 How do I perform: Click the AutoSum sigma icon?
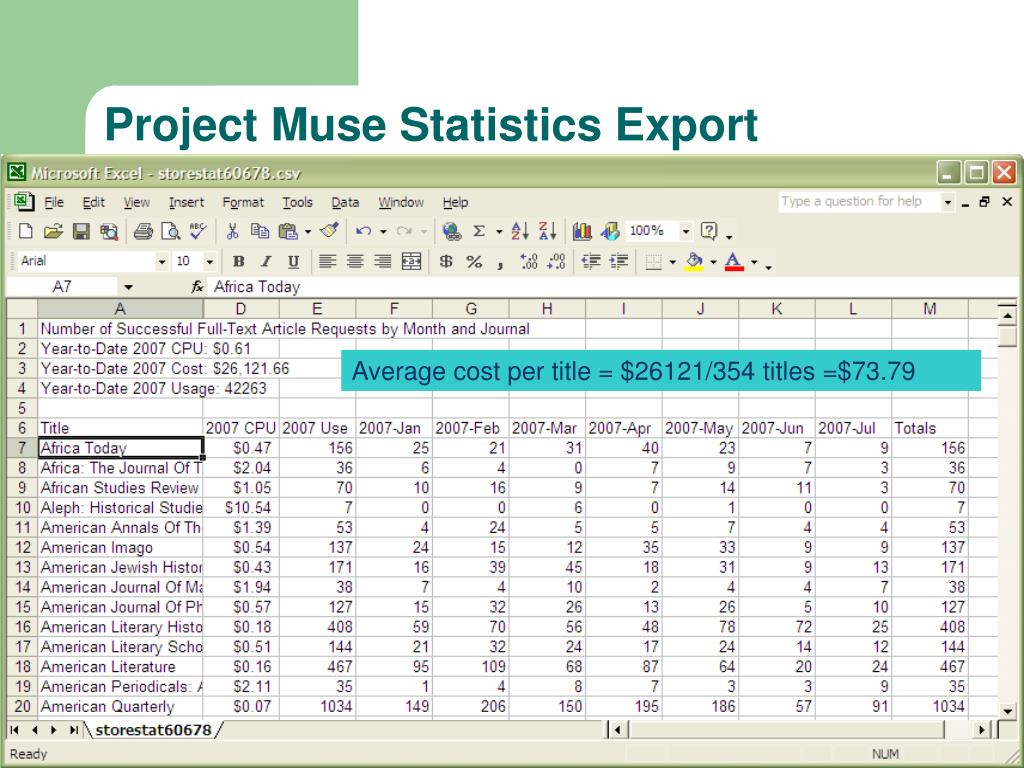point(479,231)
